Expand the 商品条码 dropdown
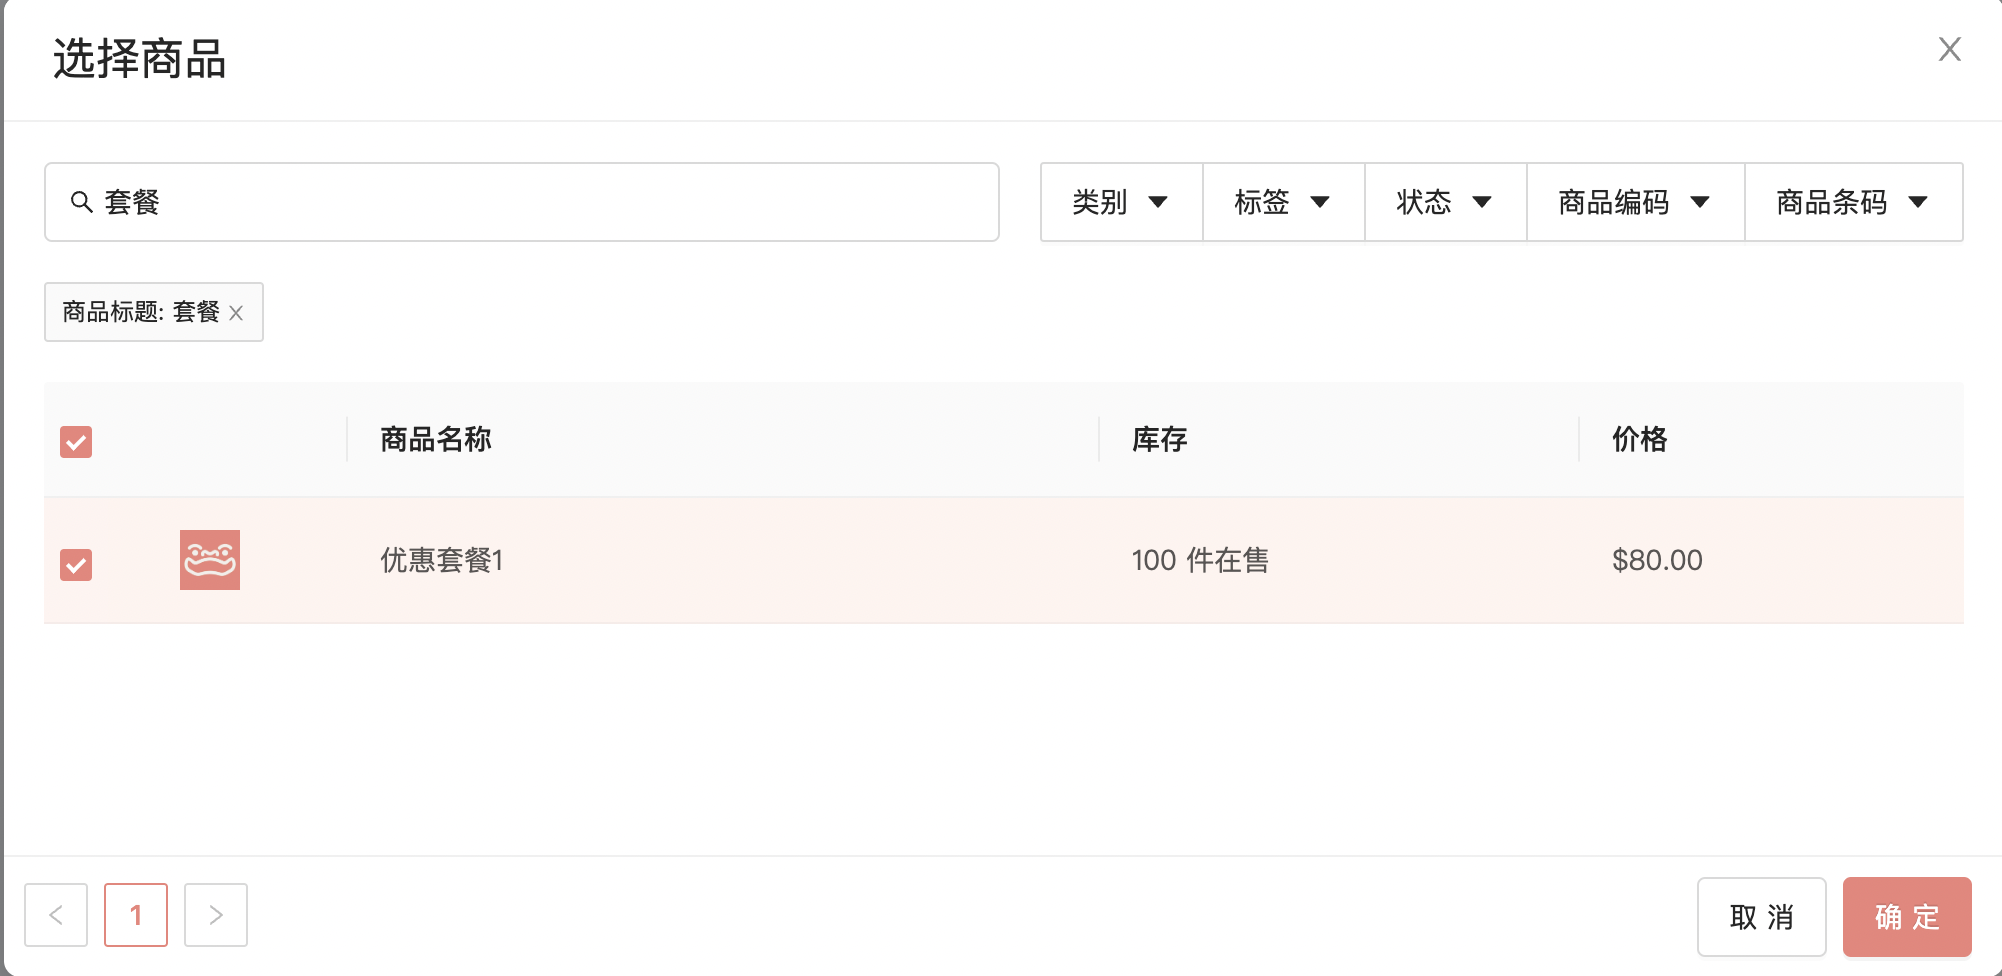This screenshot has height=976, width=2002. coord(1854,202)
